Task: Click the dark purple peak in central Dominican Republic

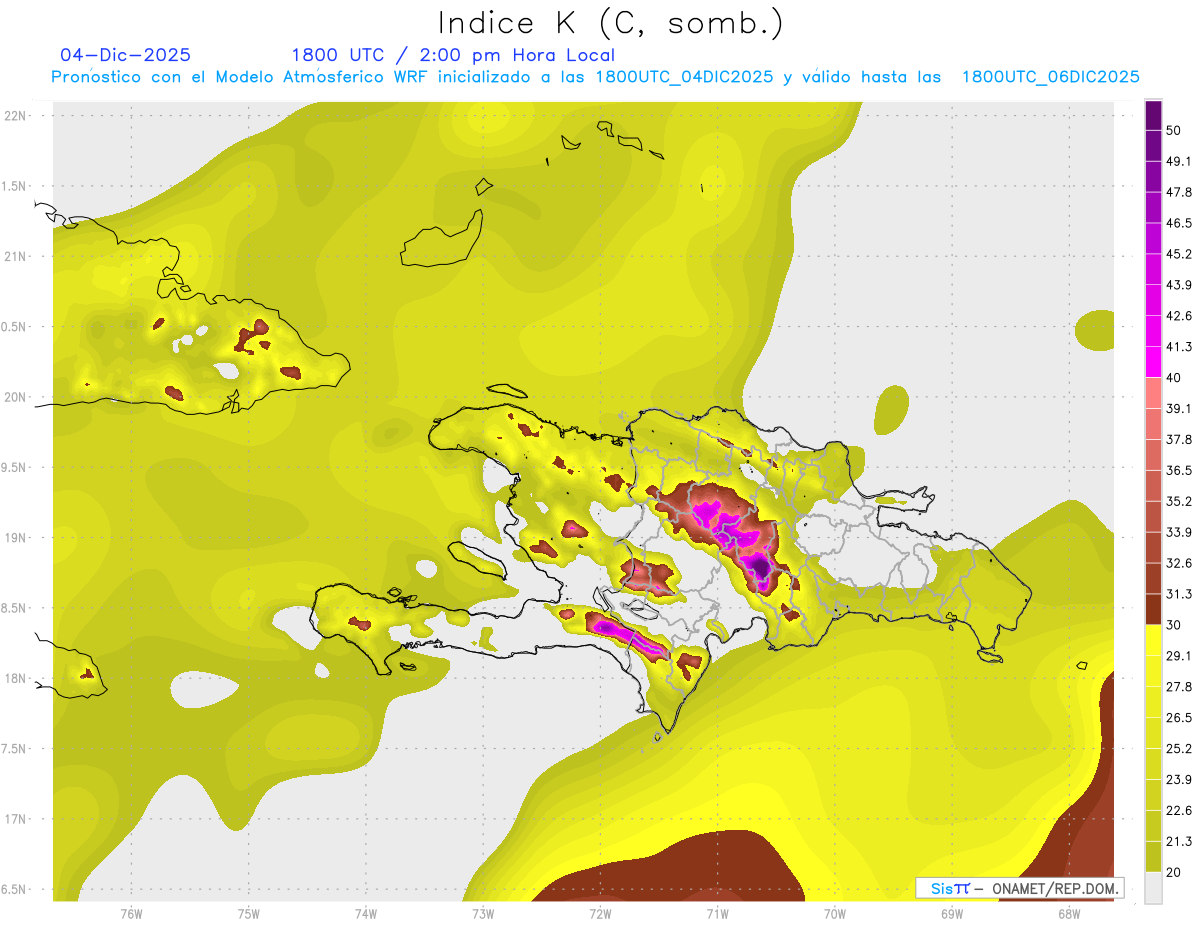Action: coord(761,569)
